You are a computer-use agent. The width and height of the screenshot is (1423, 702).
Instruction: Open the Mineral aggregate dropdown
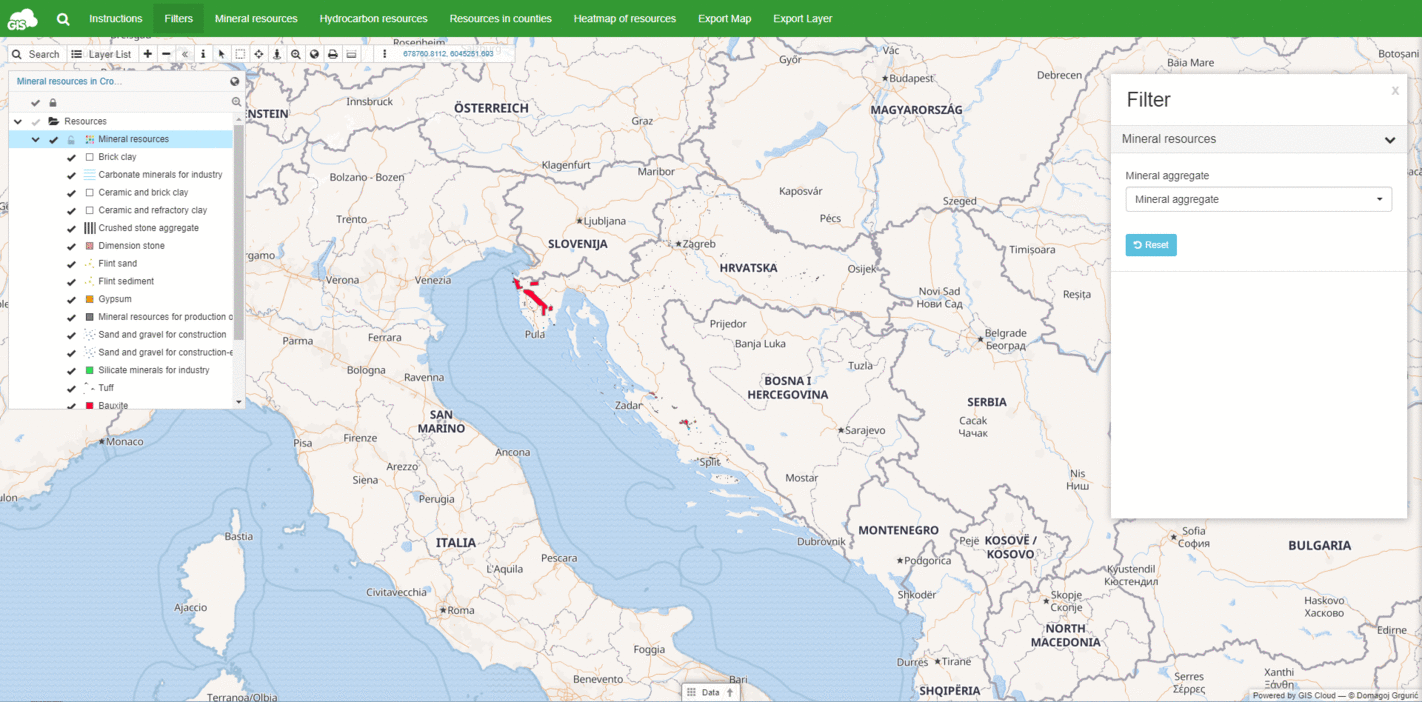coord(1258,199)
